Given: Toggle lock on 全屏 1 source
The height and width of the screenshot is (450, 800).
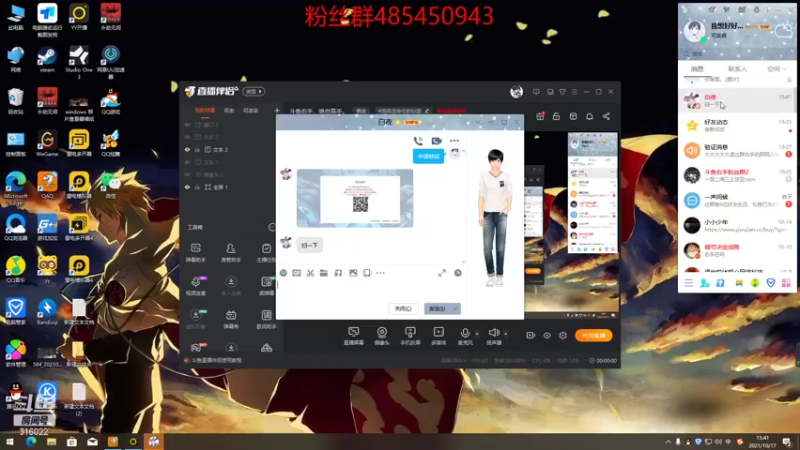Looking at the screenshot, I should click(x=197, y=187).
